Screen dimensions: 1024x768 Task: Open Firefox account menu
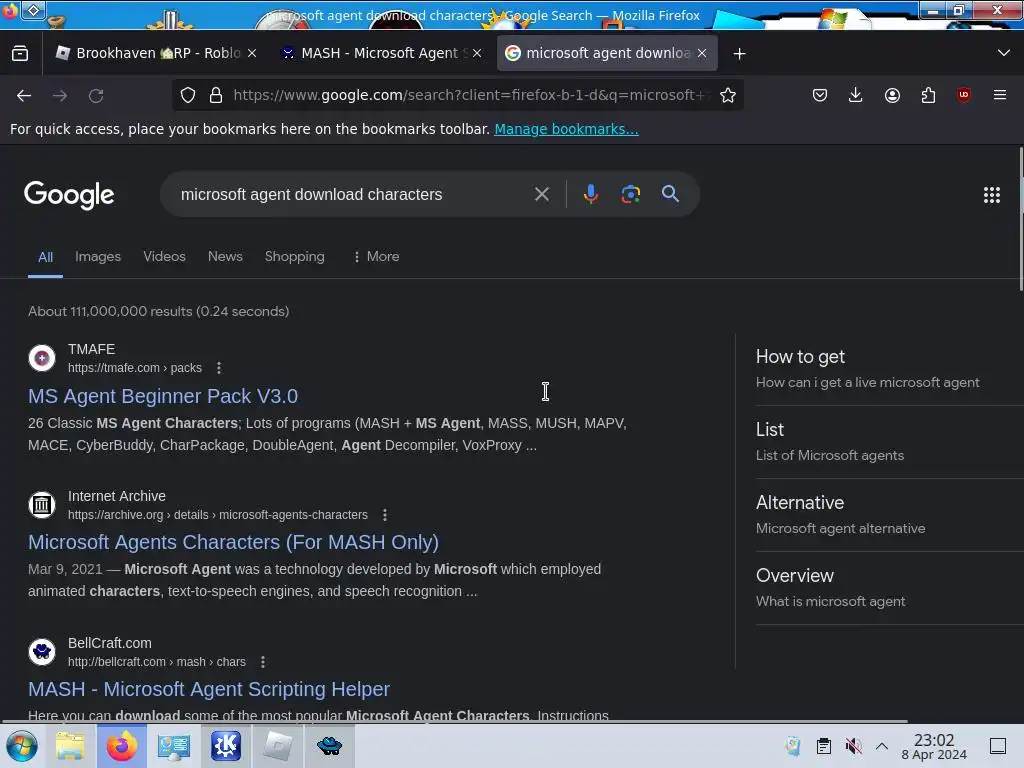tap(892, 95)
